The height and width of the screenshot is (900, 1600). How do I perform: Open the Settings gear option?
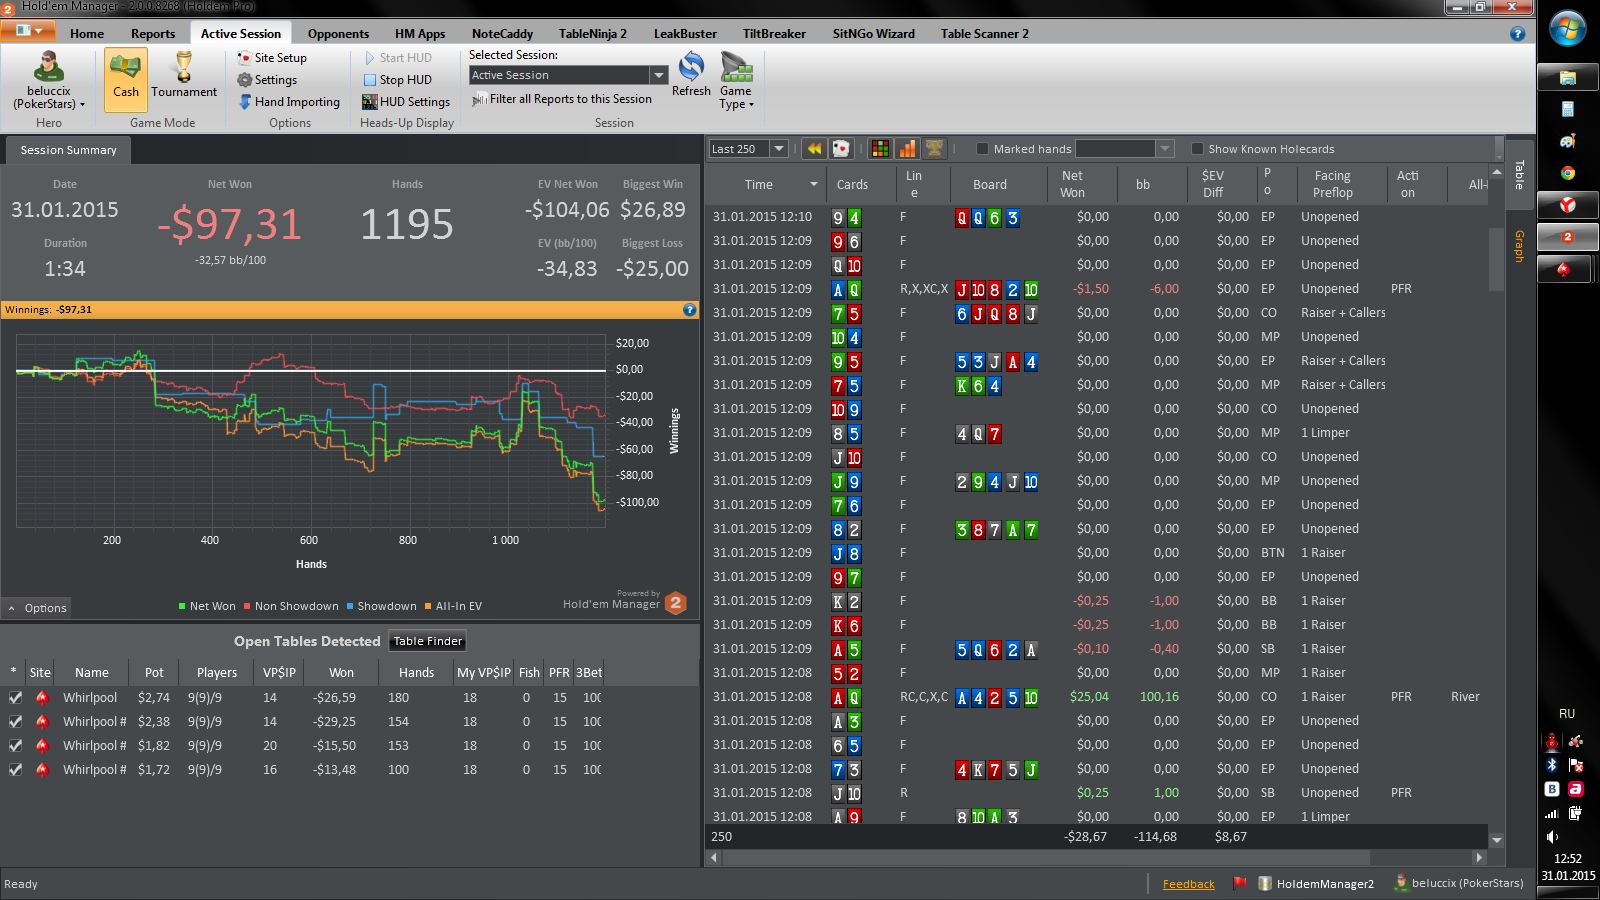[x=267, y=80]
